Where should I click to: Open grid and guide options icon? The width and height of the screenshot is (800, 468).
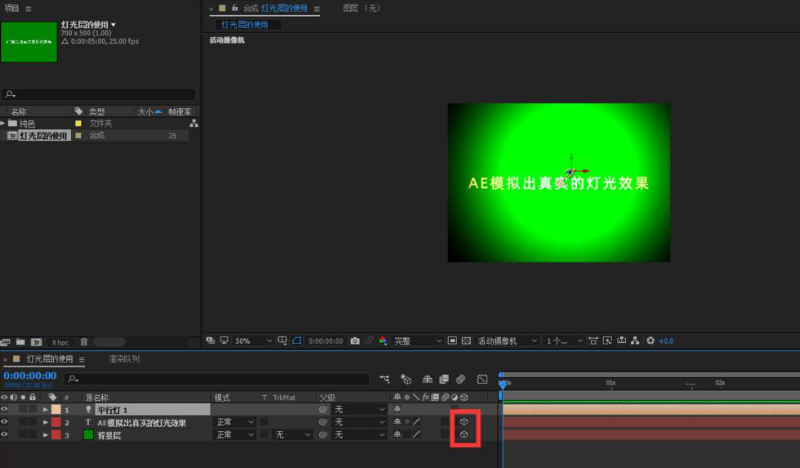[x=282, y=340]
